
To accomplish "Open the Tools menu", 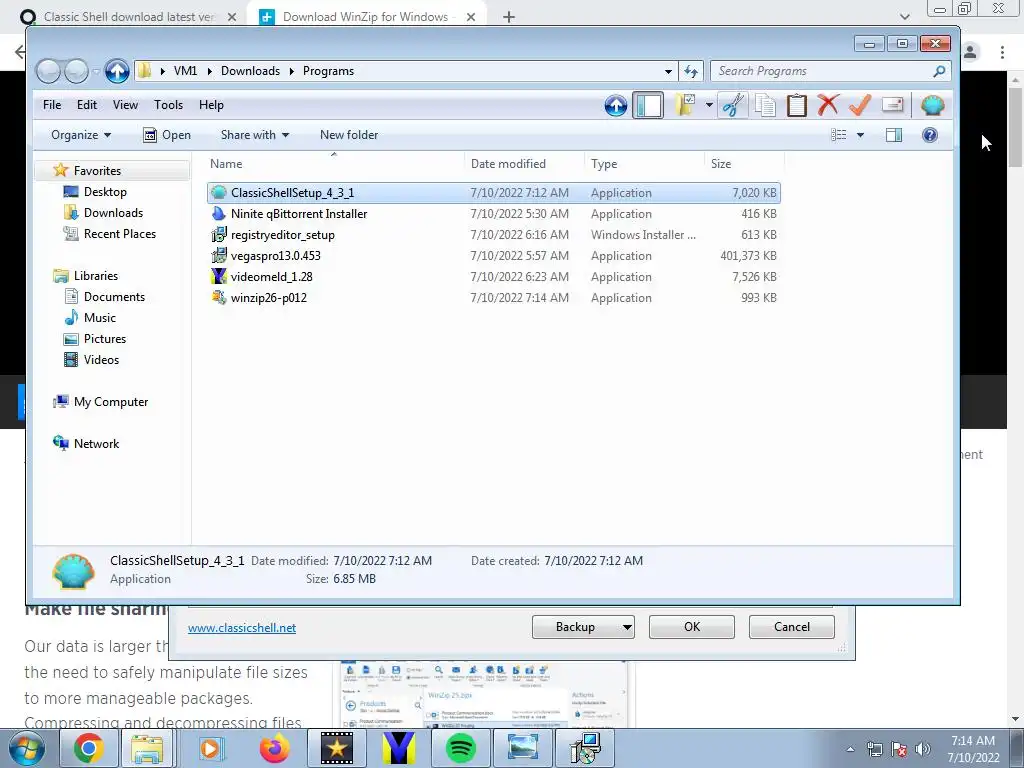I will (x=168, y=104).
